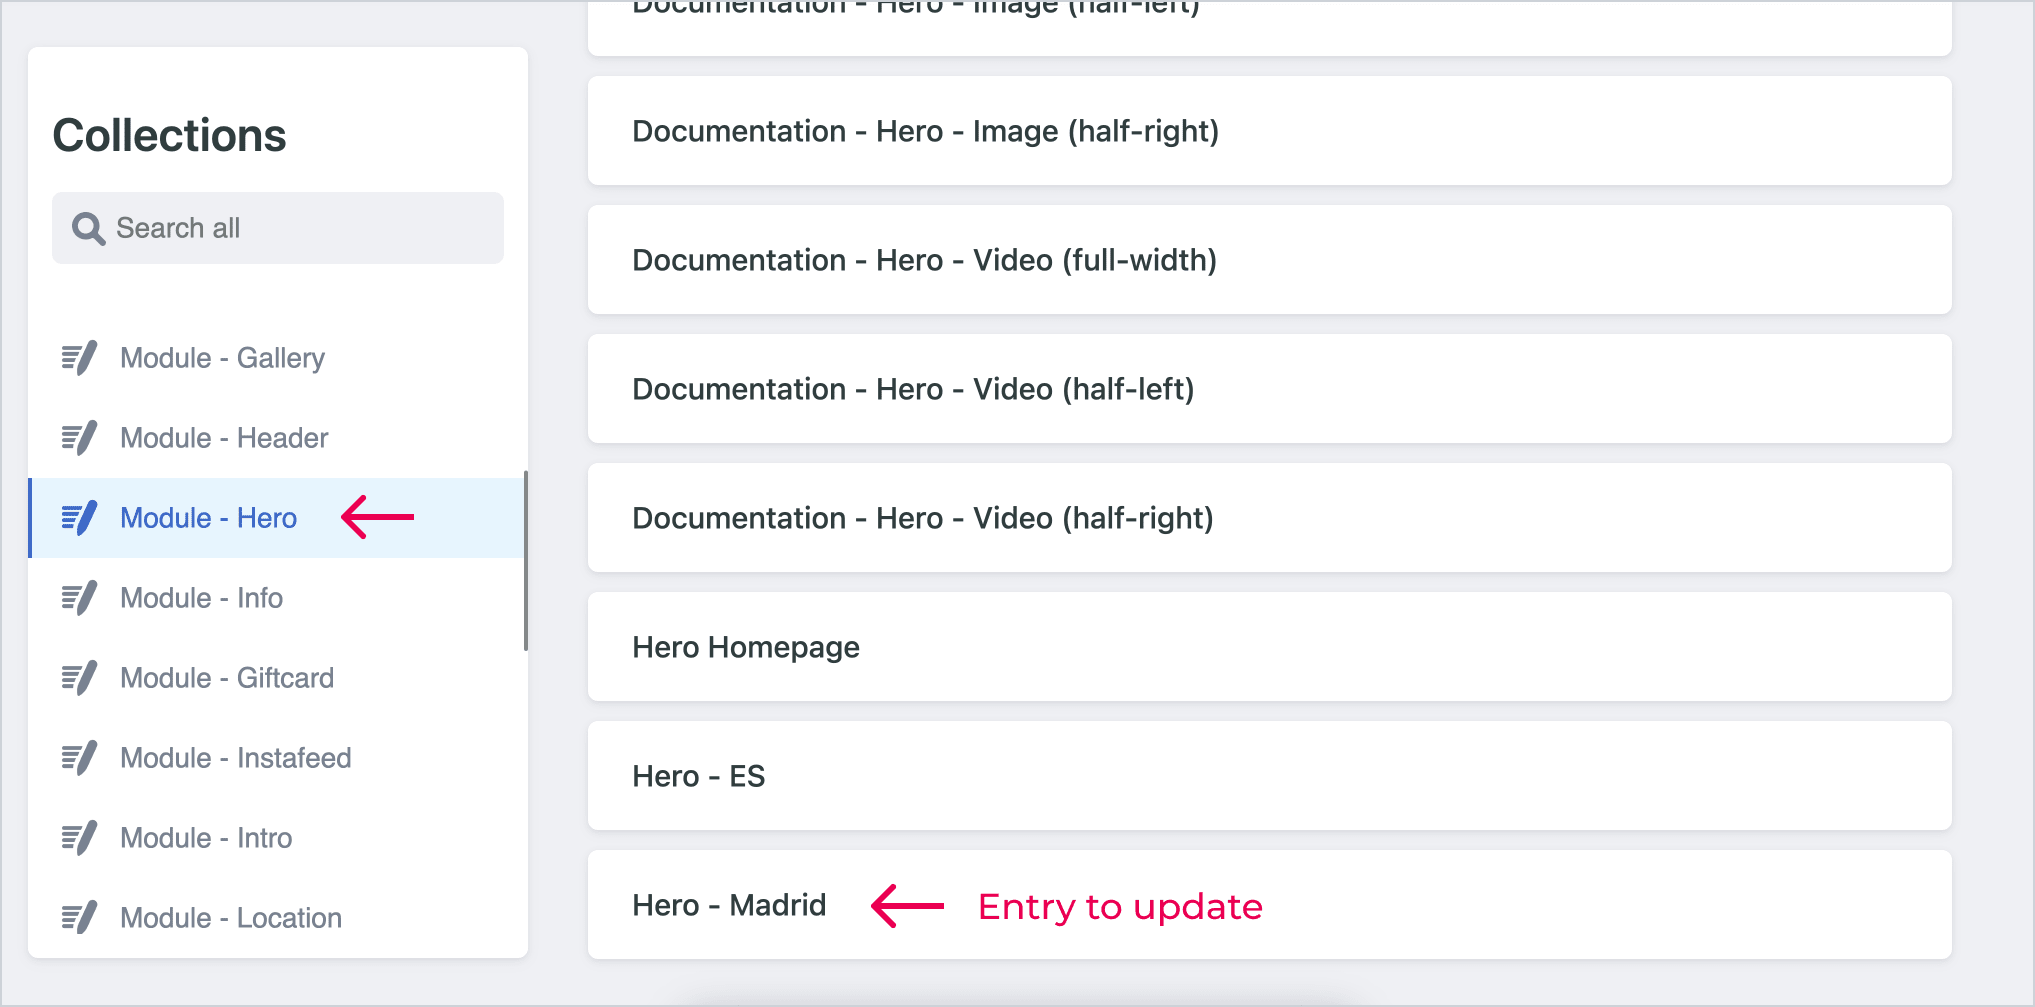Click the Module - Instafeed collection icon
The image size is (2035, 1007).
coord(79,758)
